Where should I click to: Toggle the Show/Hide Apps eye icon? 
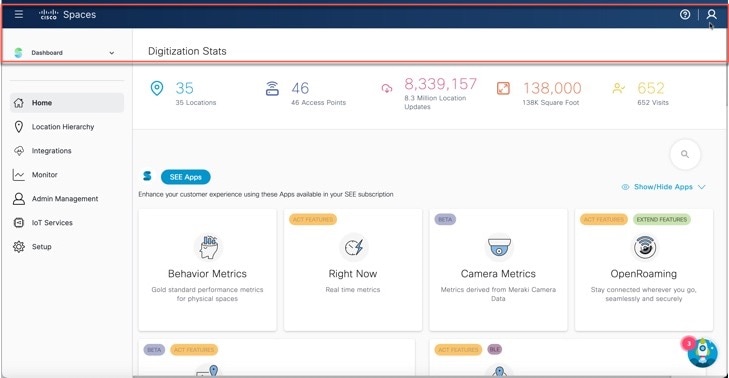(x=625, y=187)
